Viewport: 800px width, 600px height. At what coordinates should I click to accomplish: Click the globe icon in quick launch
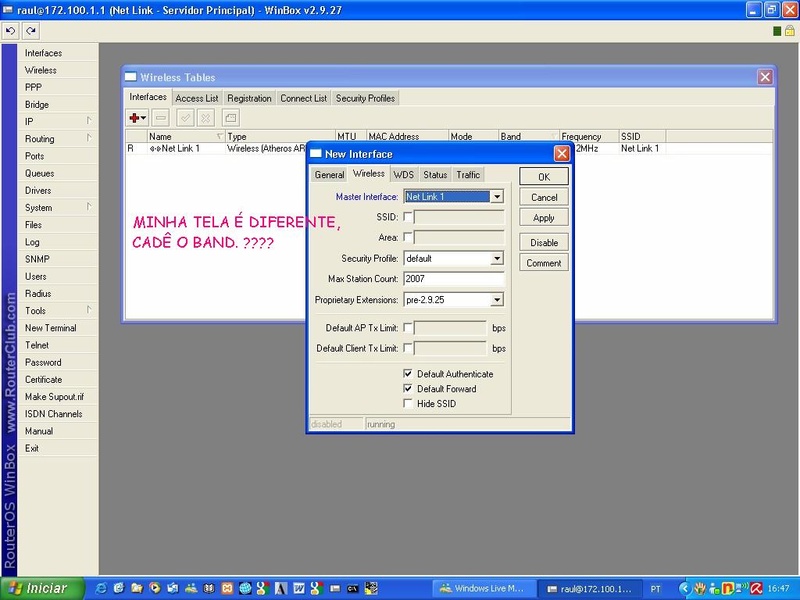(245, 588)
